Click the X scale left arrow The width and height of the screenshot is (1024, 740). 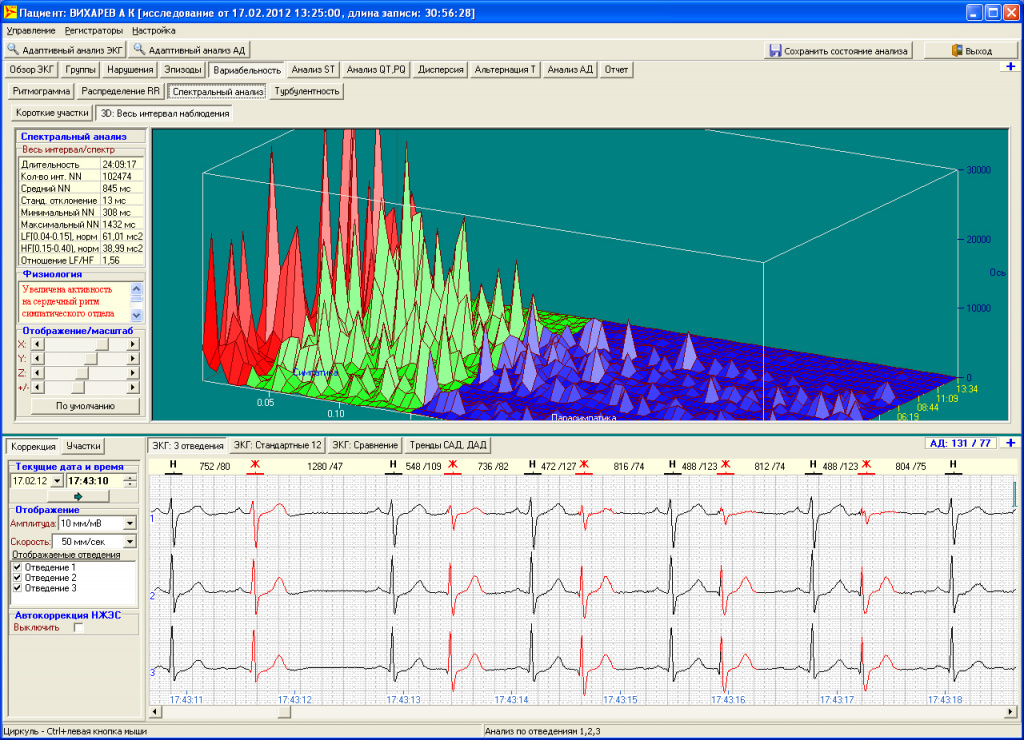[37, 344]
